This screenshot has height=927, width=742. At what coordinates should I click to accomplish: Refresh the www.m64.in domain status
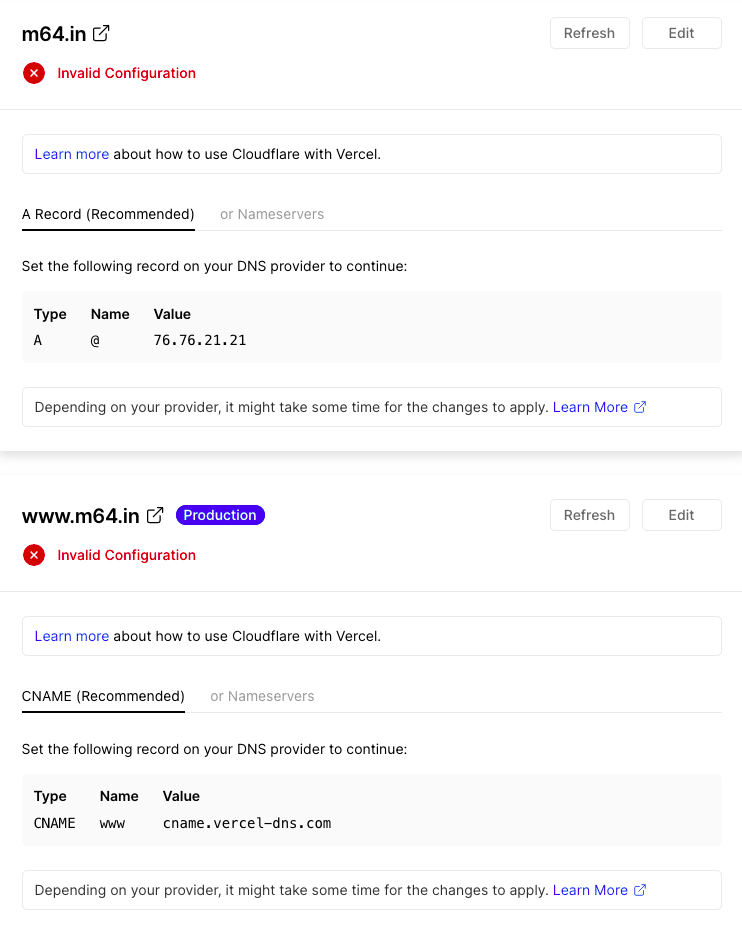589,515
